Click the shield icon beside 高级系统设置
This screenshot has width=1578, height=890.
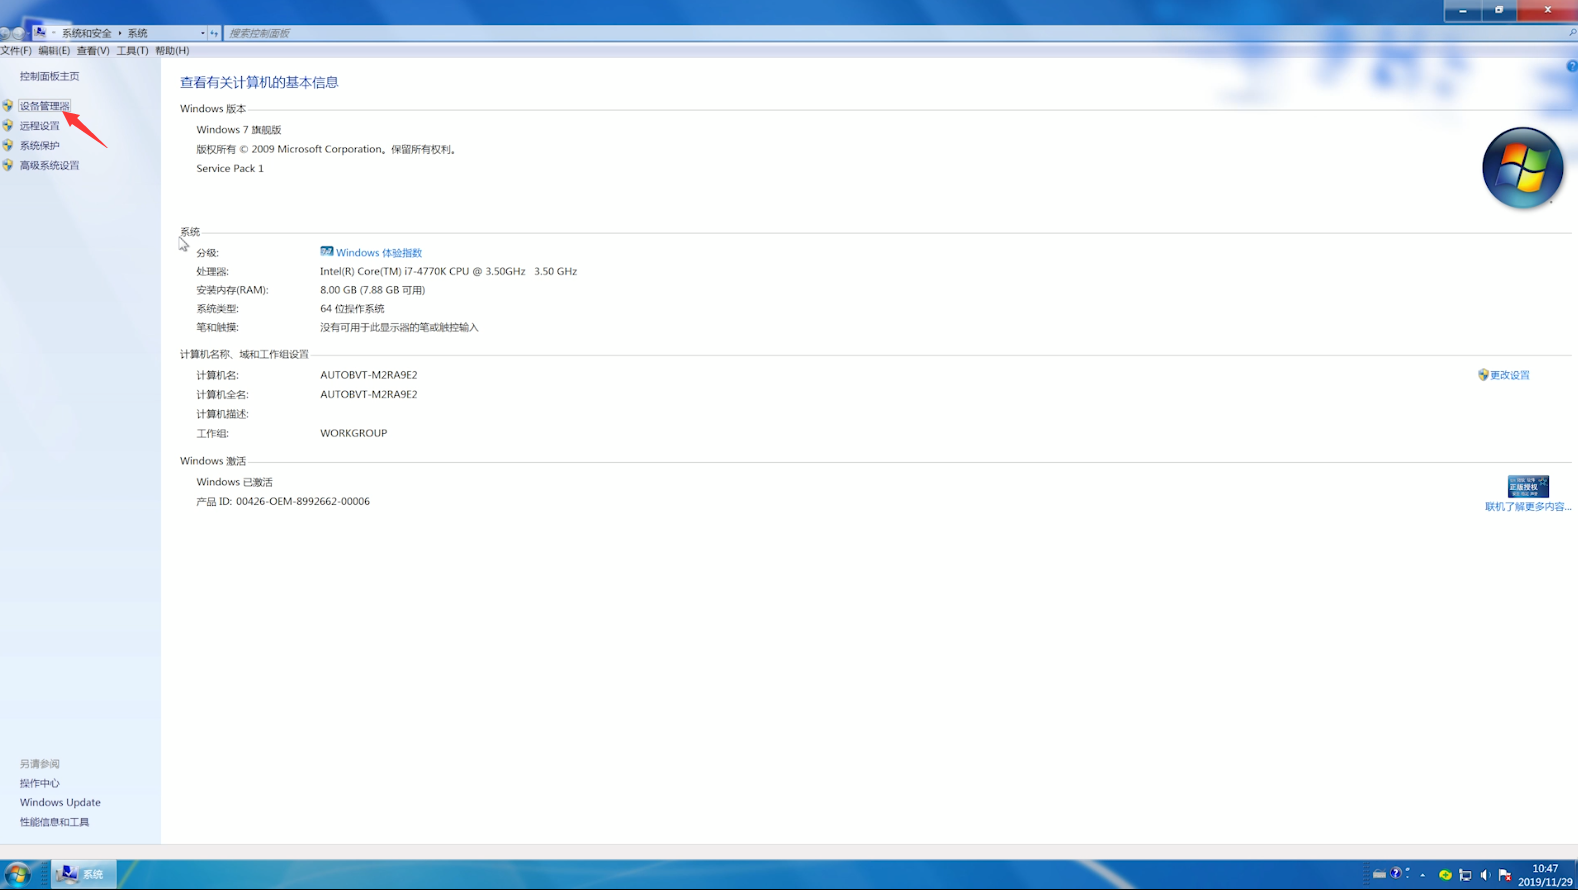click(8, 166)
